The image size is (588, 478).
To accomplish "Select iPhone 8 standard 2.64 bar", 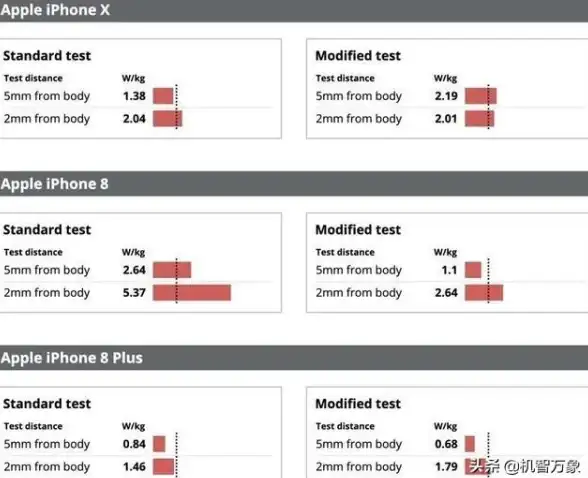I will click(x=172, y=270).
